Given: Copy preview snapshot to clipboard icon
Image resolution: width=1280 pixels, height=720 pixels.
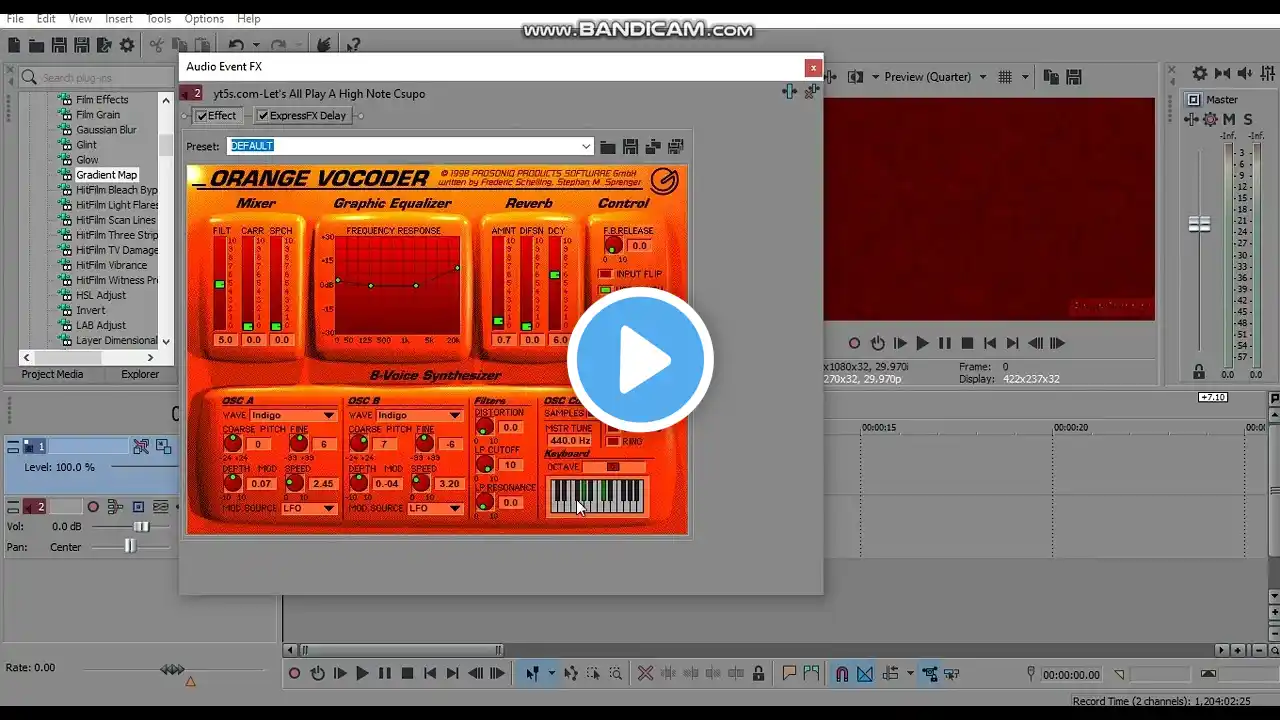Looking at the screenshot, I should pos(1051,77).
